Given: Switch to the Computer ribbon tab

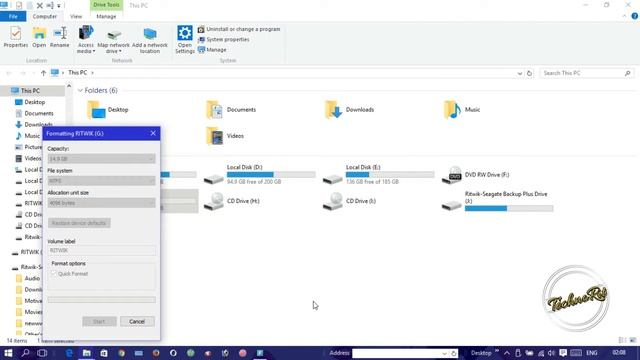Looking at the screenshot, I should tap(44, 16).
